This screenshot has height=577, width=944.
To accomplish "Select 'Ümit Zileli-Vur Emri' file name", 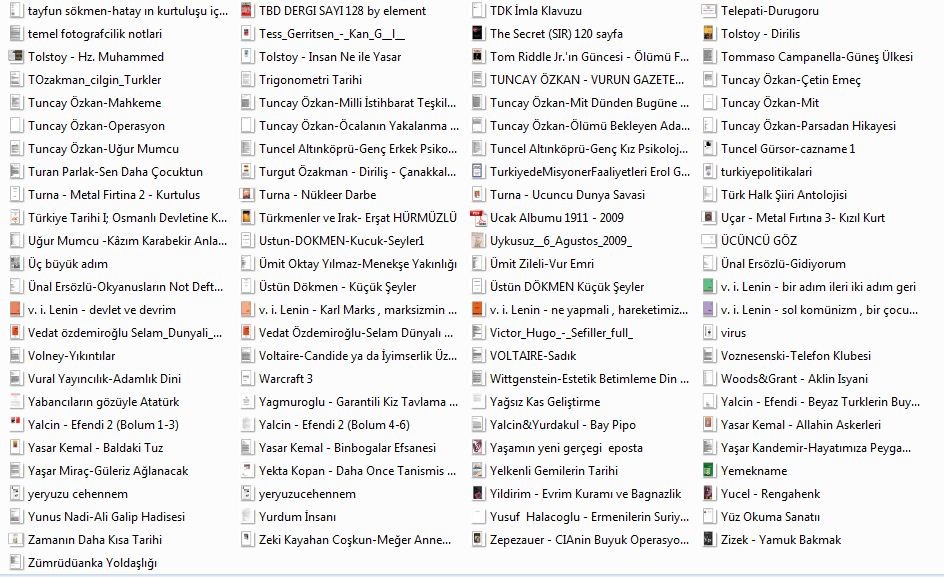I will tap(542, 264).
